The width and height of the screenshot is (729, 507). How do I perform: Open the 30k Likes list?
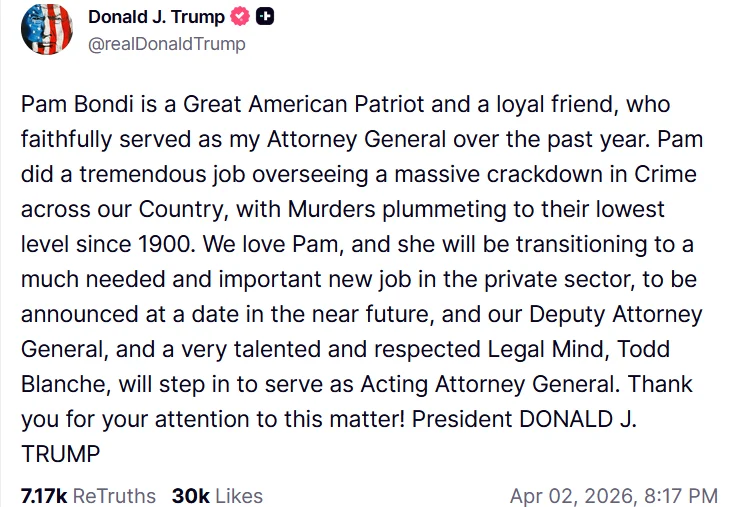[x=217, y=495]
